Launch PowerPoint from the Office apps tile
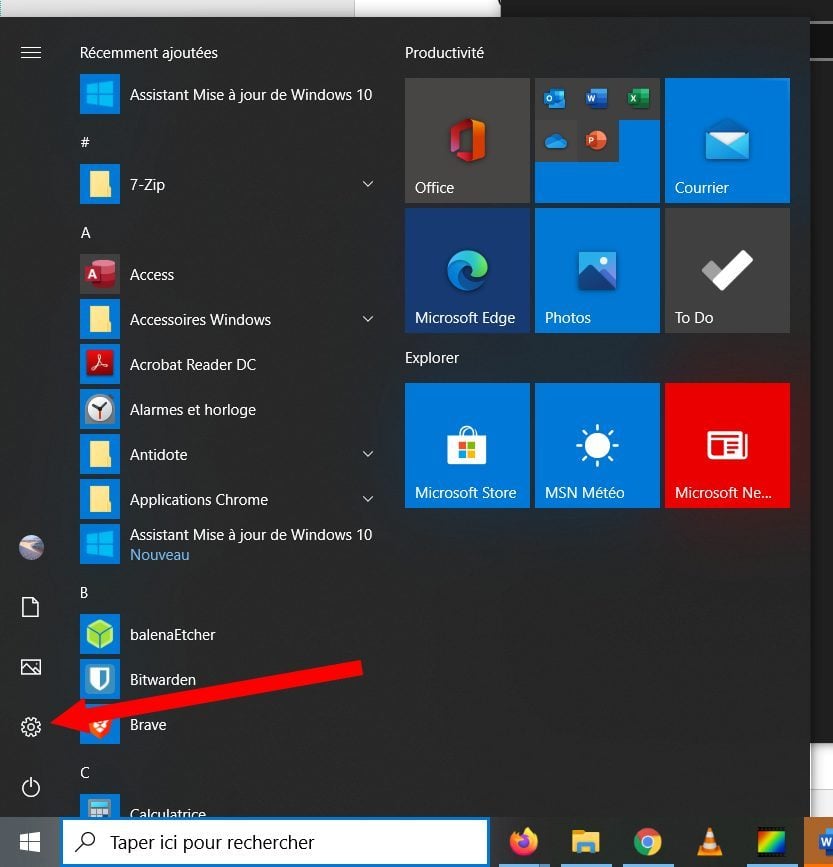This screenshot has width=833, height=867. (x=597, y=141)
